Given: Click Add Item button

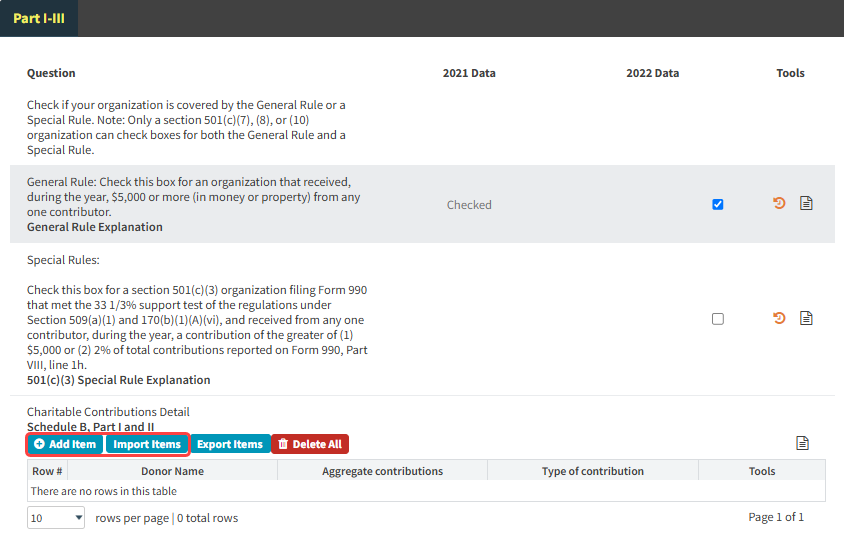Looking at the screenshot, I should click(x=64, y=444).
